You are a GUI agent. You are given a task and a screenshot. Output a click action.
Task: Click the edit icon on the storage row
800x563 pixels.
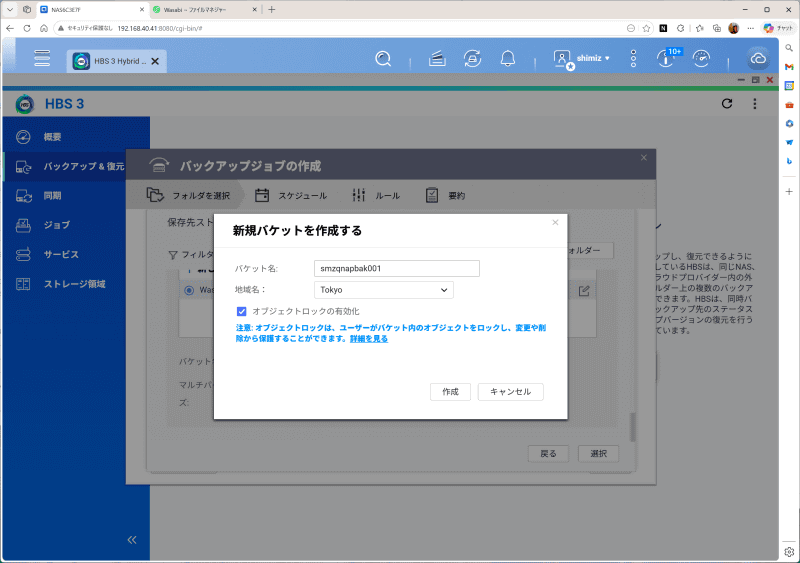[x=584, y=291]
